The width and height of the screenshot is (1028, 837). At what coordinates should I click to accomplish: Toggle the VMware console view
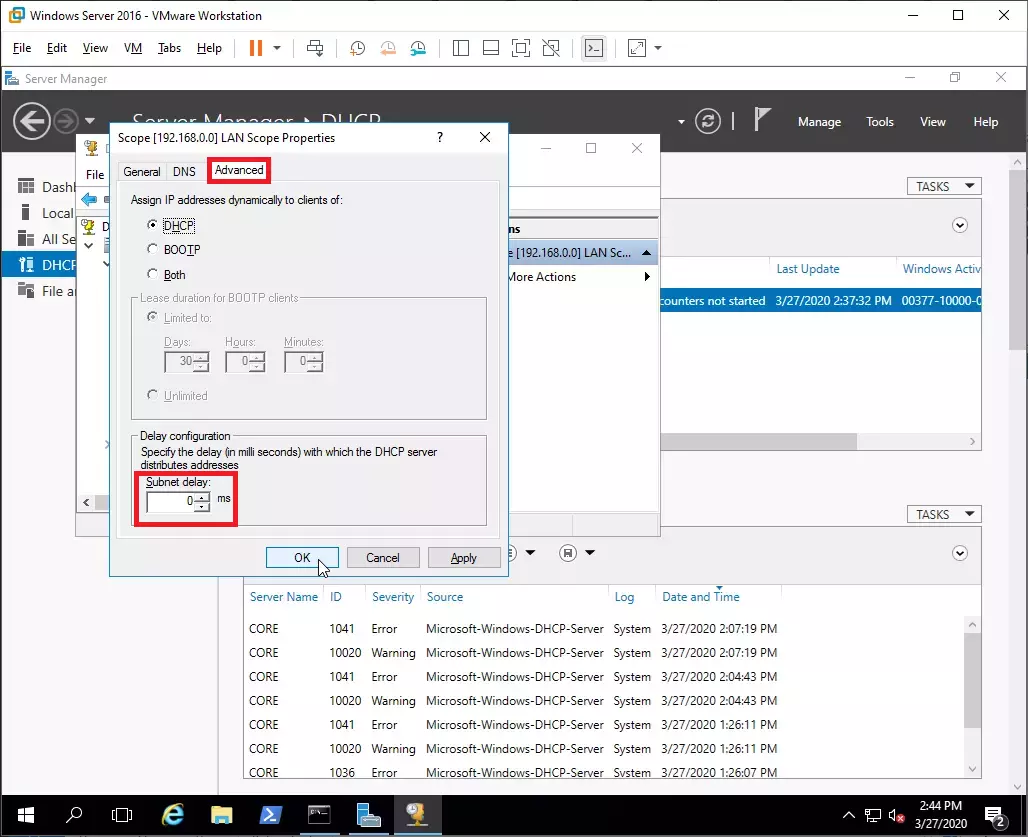(594, 48)
